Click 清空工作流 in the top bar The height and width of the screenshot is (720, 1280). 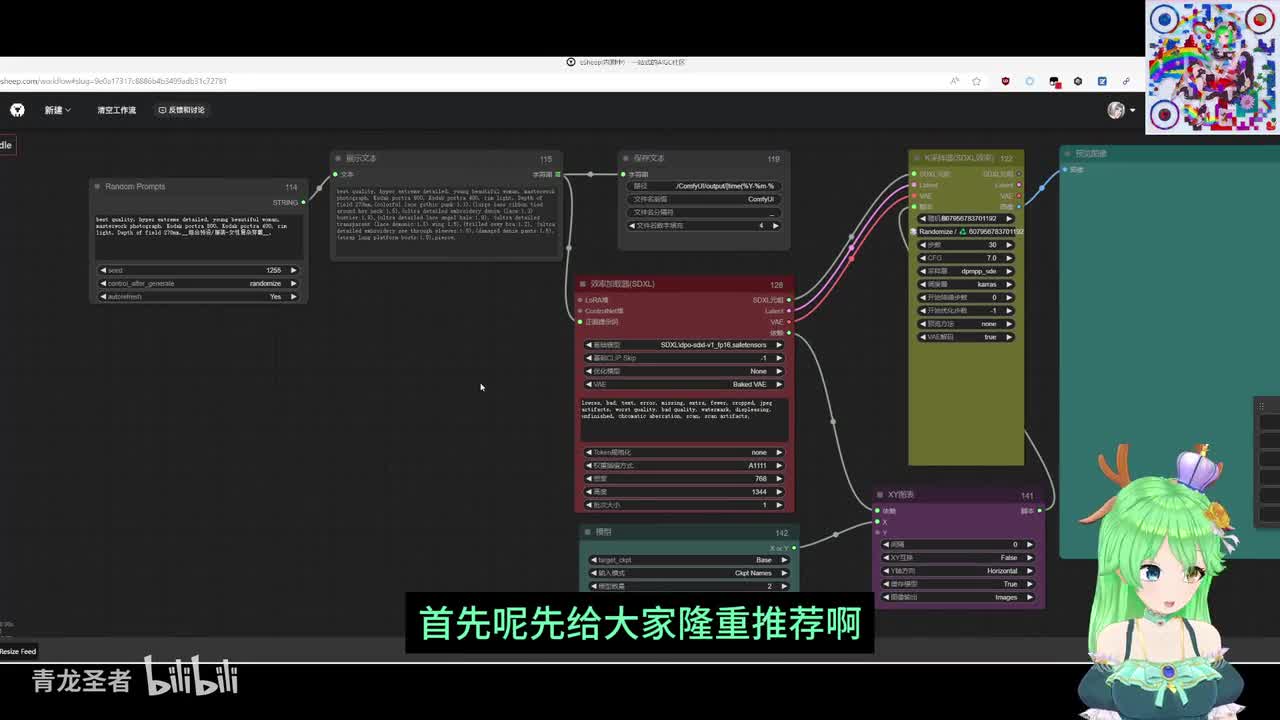(x=116, y=110)
